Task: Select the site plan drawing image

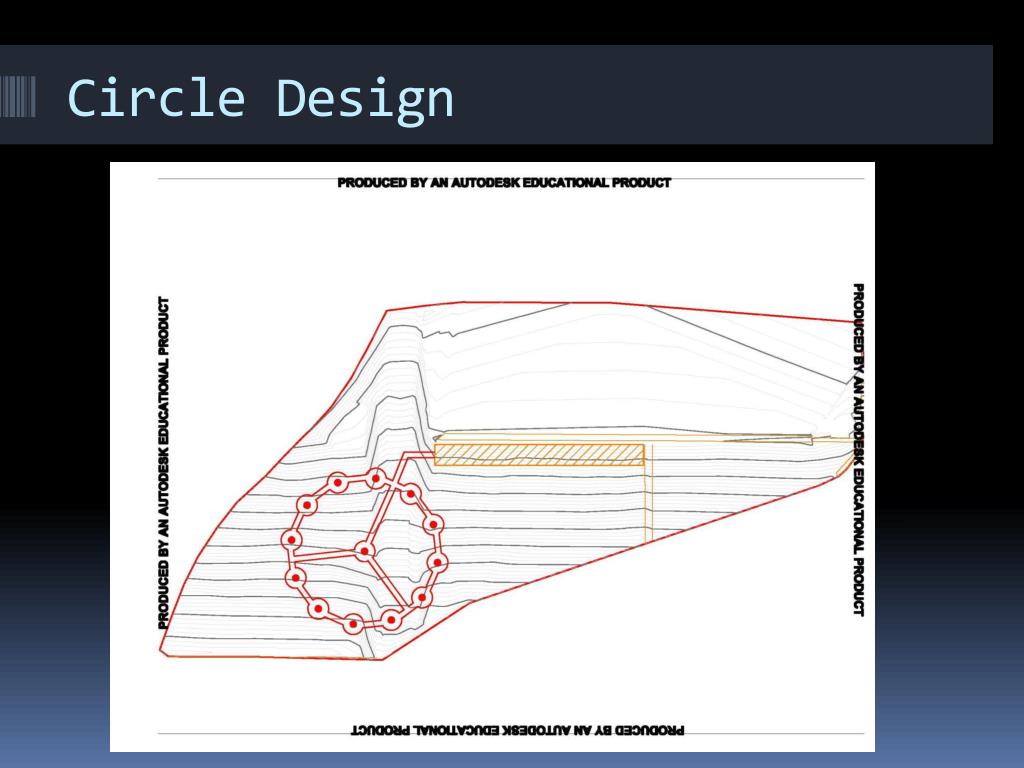Action: tap(492, 456)
